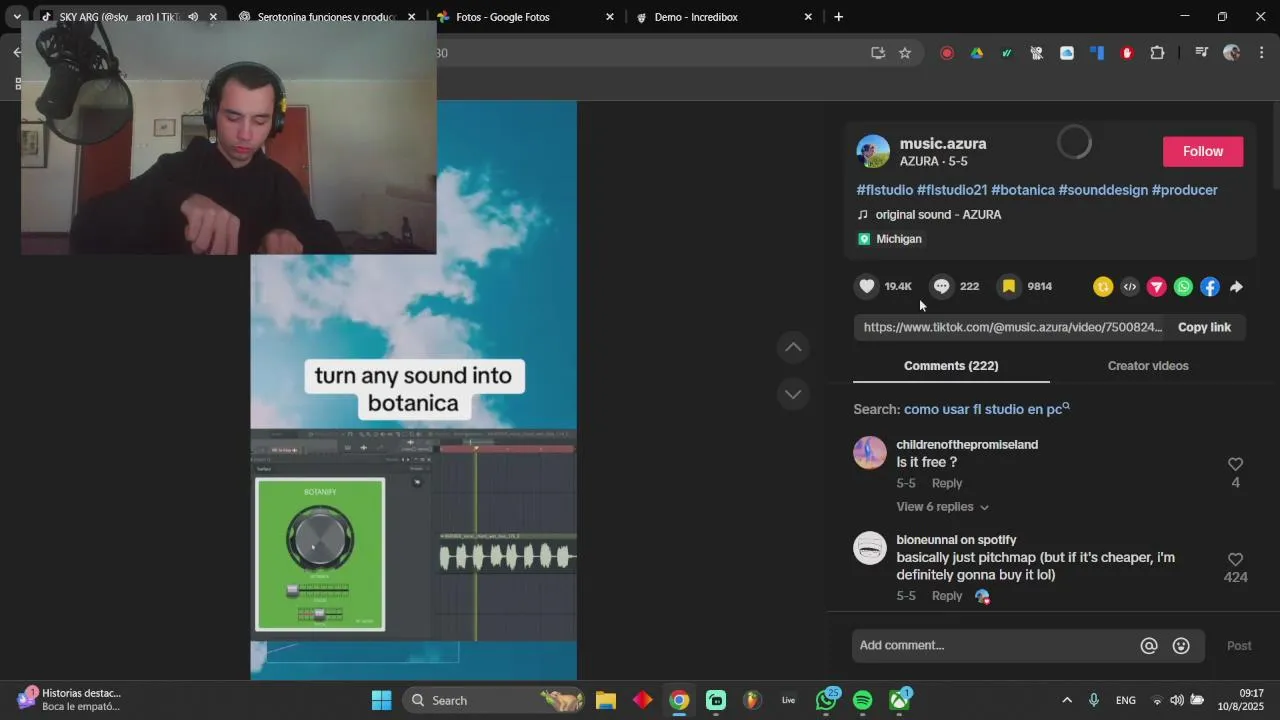
Task: Open childrenofthepromiseland avatar
Action: point(870,453)
